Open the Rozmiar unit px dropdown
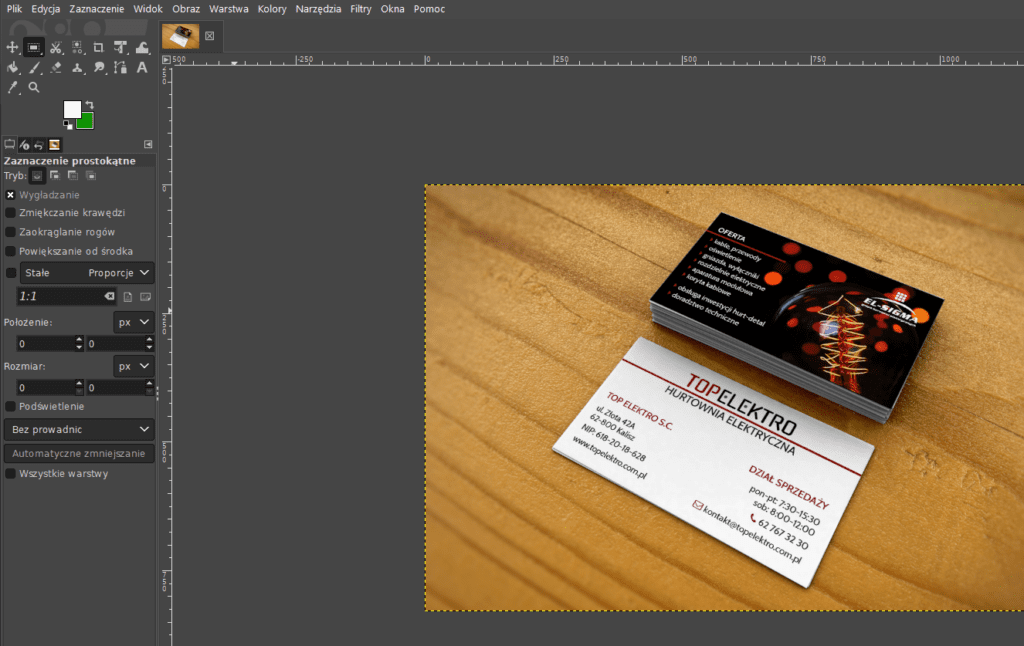1024x646 pixels. coord(134,366)
